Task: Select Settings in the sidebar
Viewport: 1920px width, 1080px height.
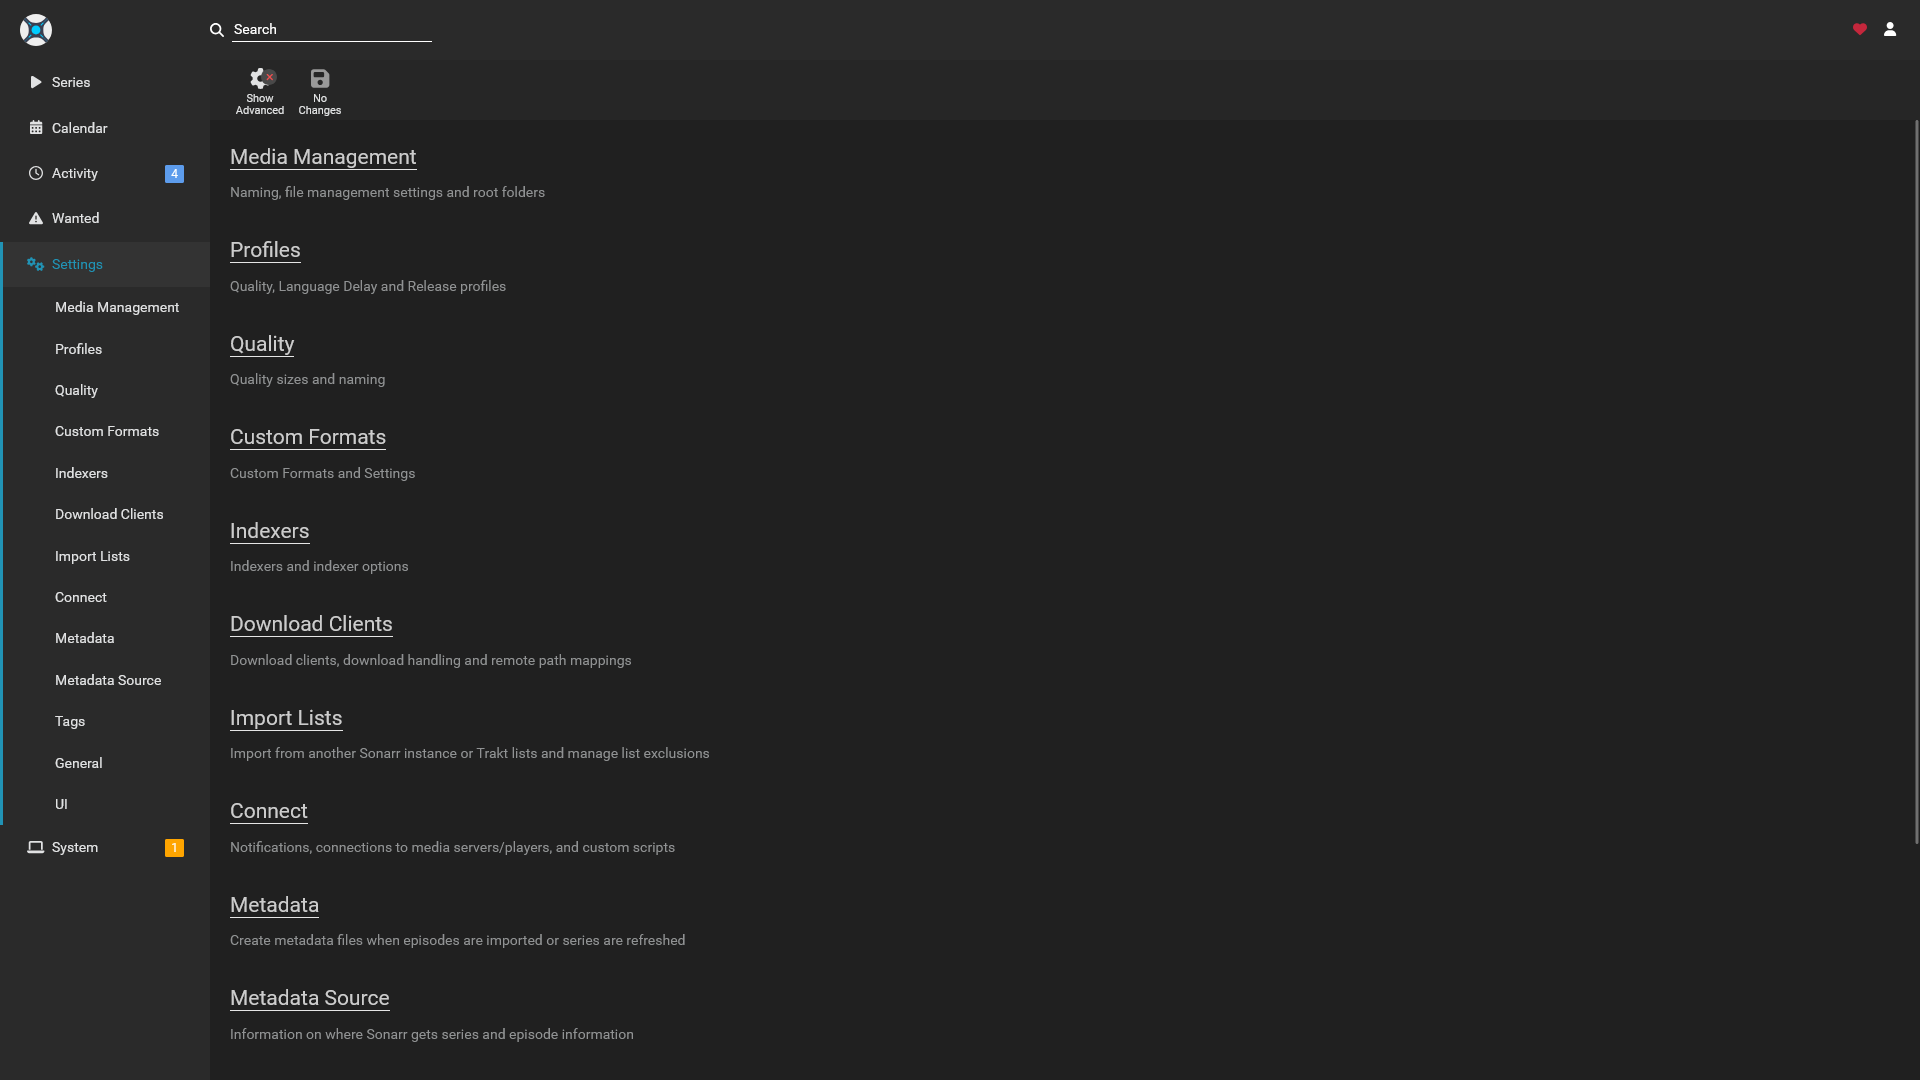Action: click(105, 264)
